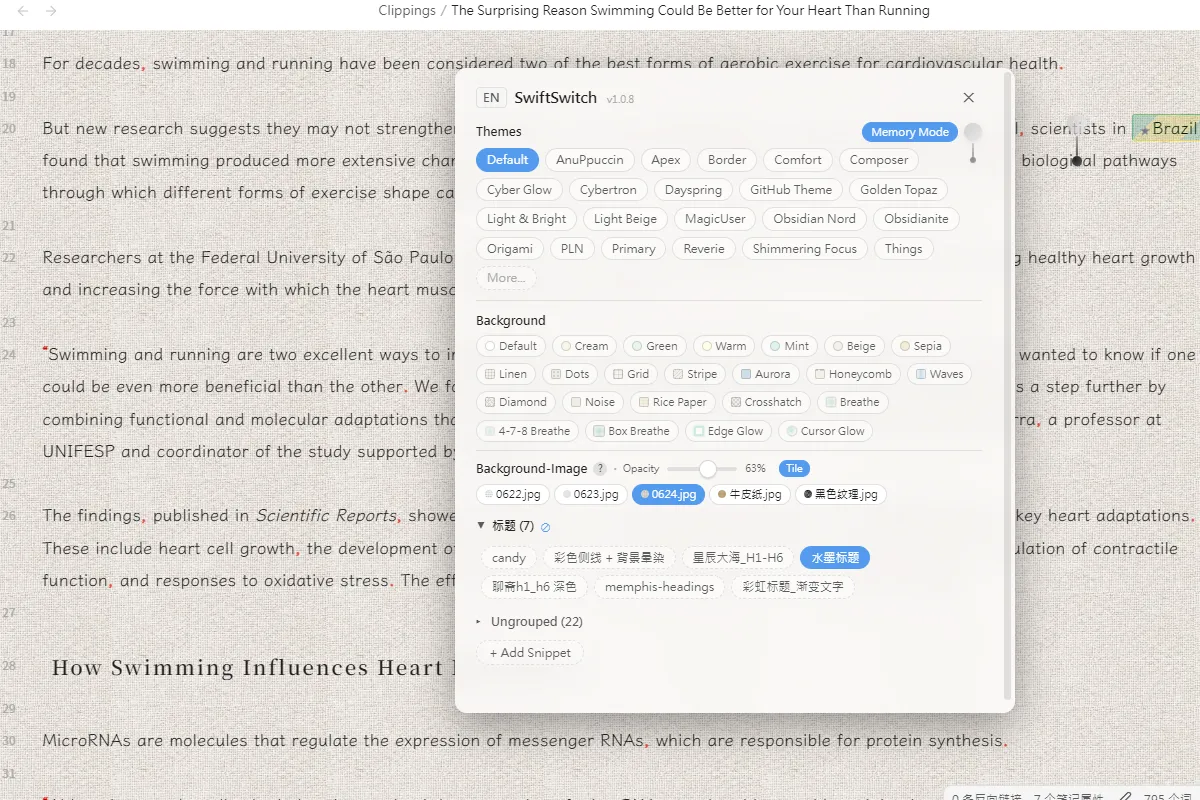Select the 0622.jpg background image
This screenshot has height=800, width=1200.
(x=512, y=494)
